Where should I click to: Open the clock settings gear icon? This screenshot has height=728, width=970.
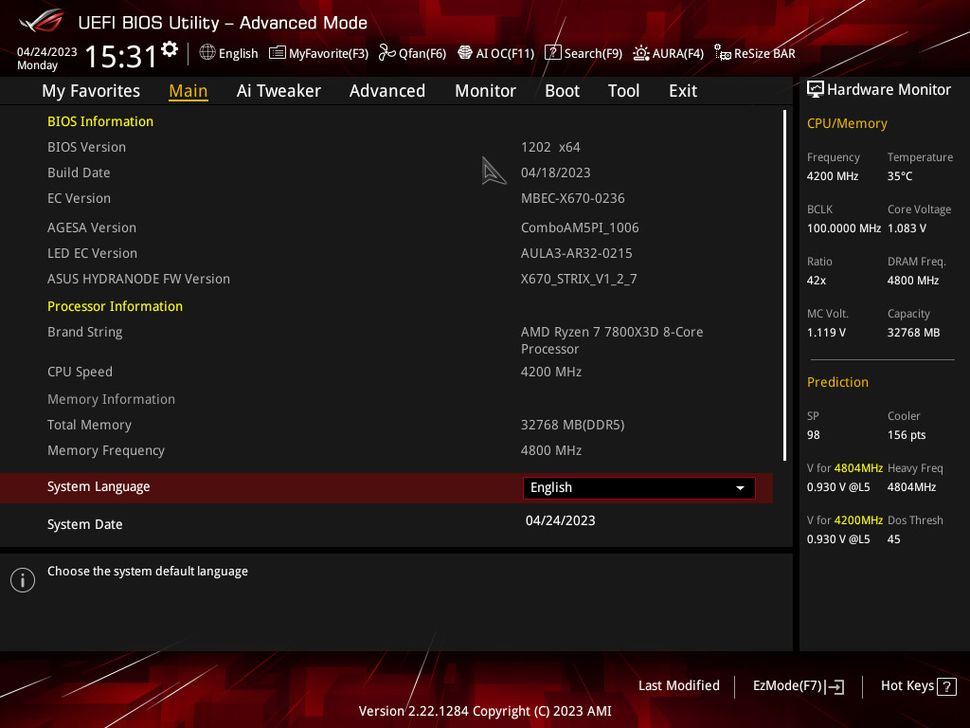click(168, 47)
